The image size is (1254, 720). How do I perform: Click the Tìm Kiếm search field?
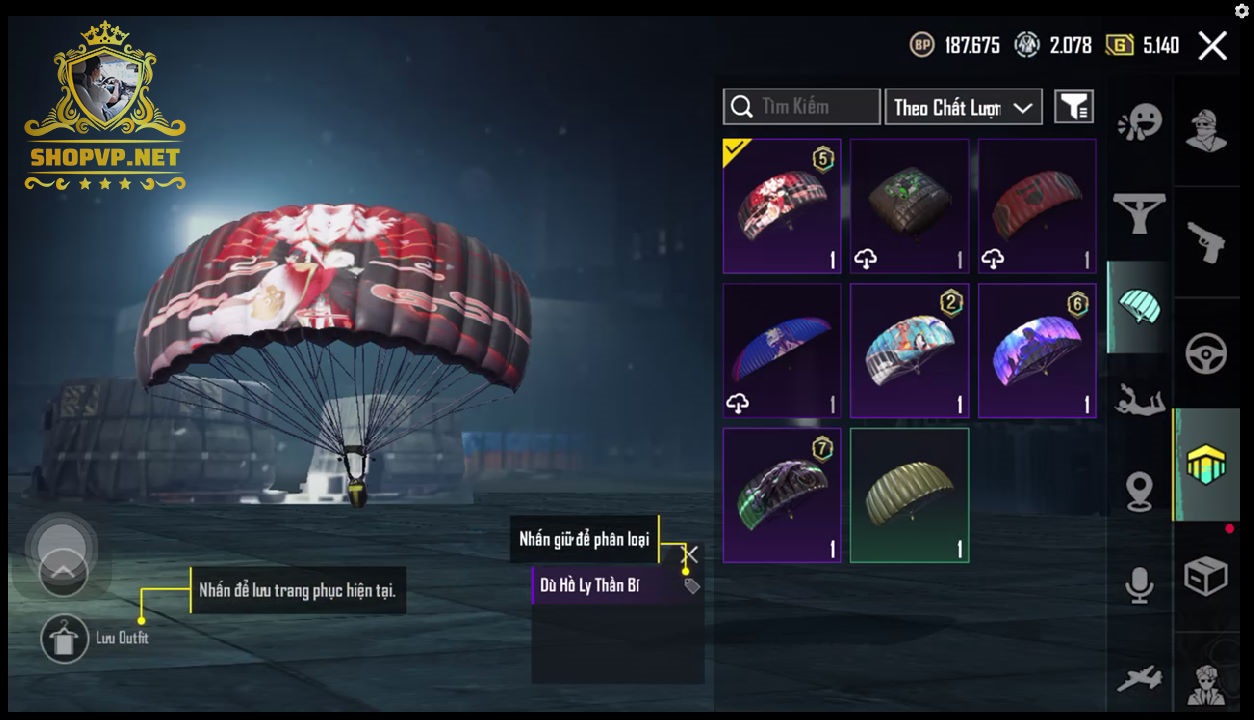(802, 106)
